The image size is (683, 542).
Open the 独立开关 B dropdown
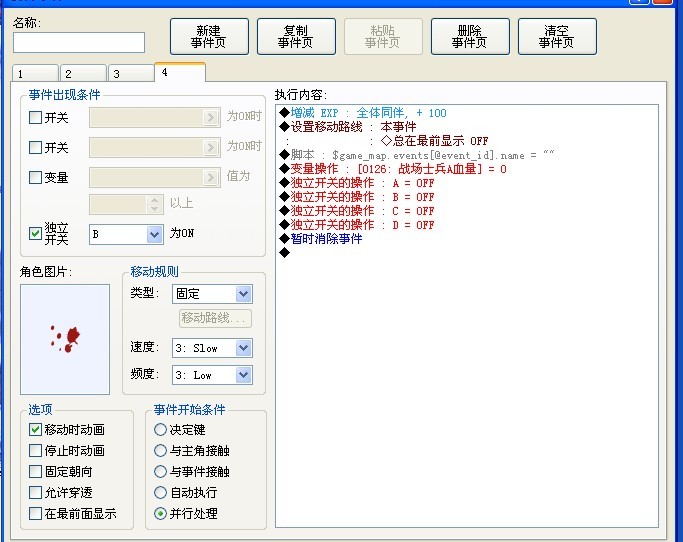(x=126, y=234)
